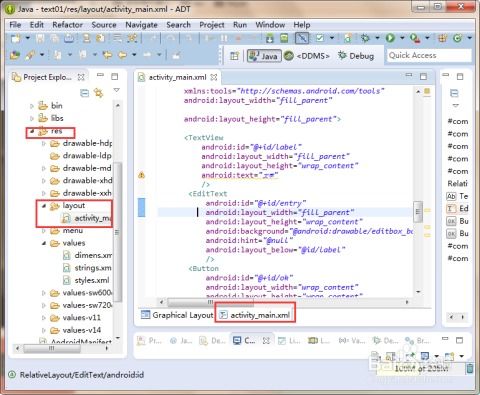Minimize the editor area
Viewport: 480px width, 395px height.
tap(409, 76)
